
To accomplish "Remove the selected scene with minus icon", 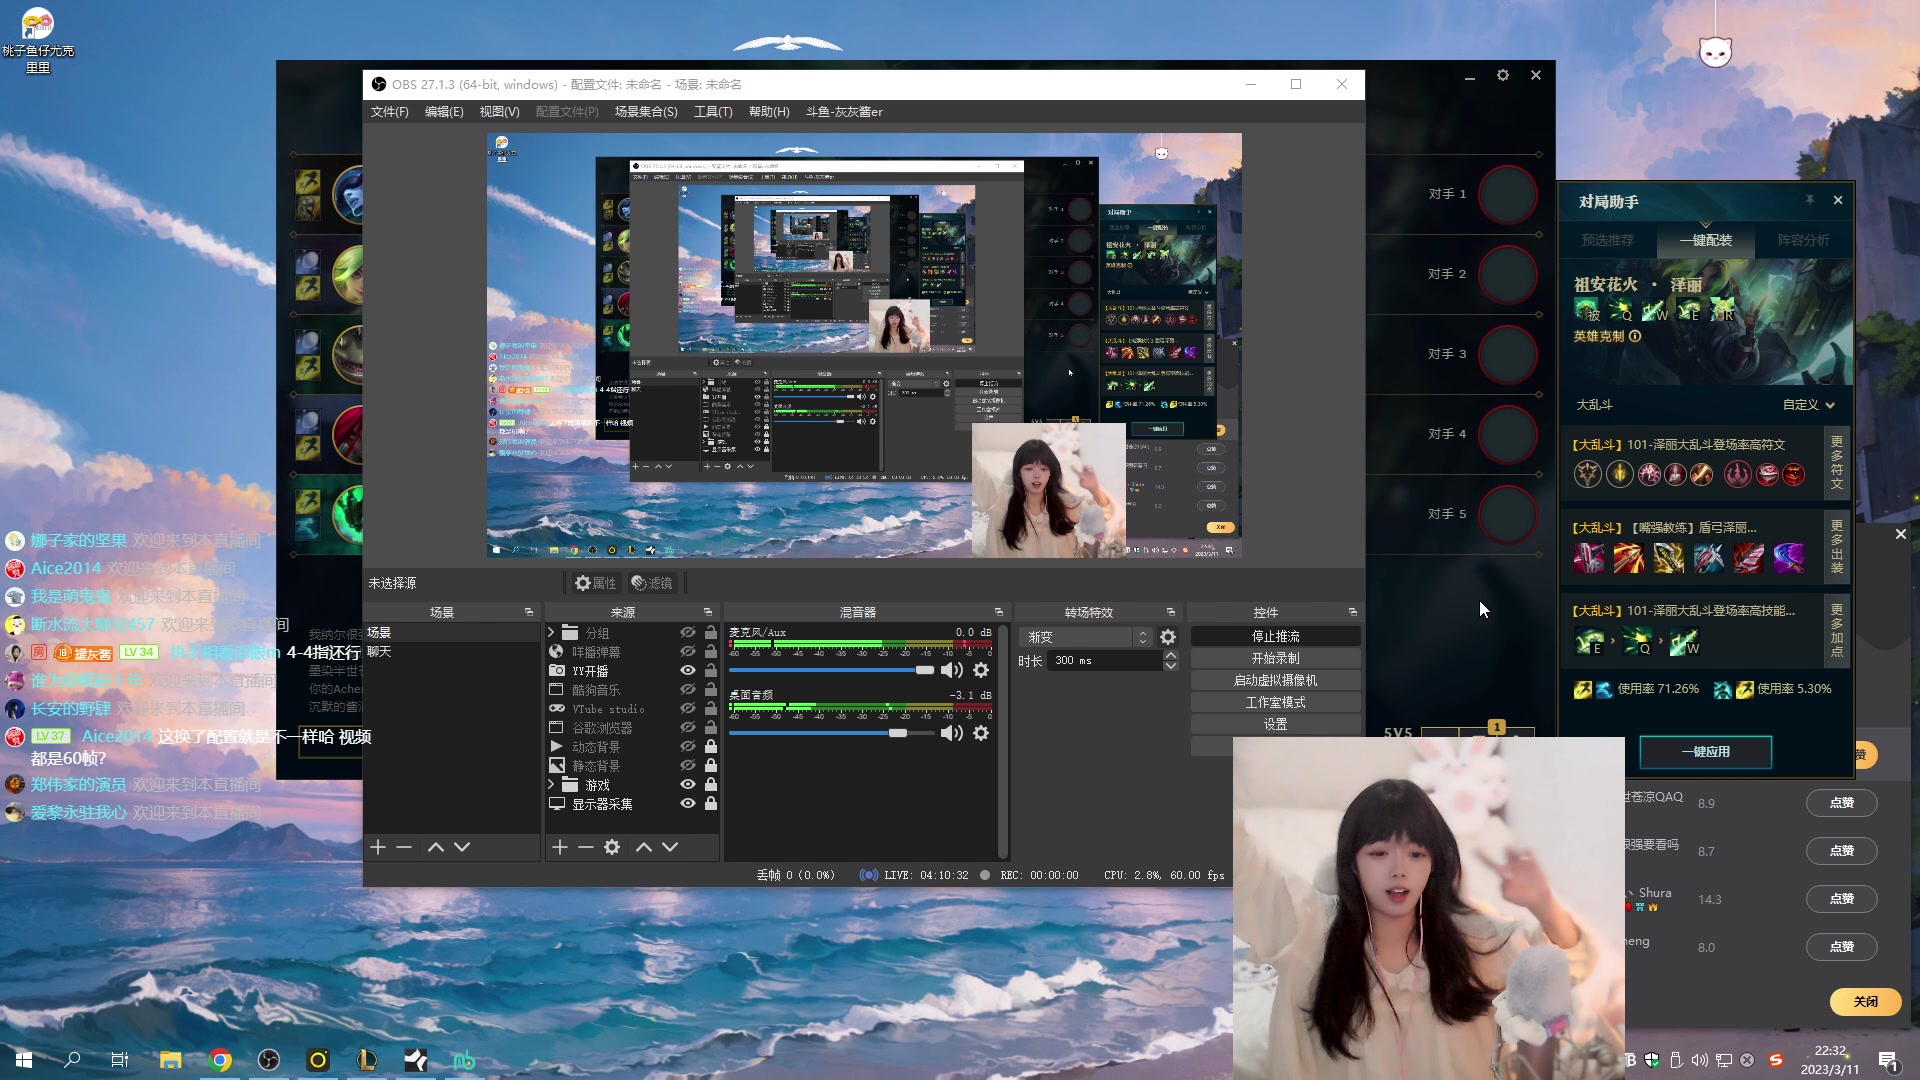I will [404, 847].
